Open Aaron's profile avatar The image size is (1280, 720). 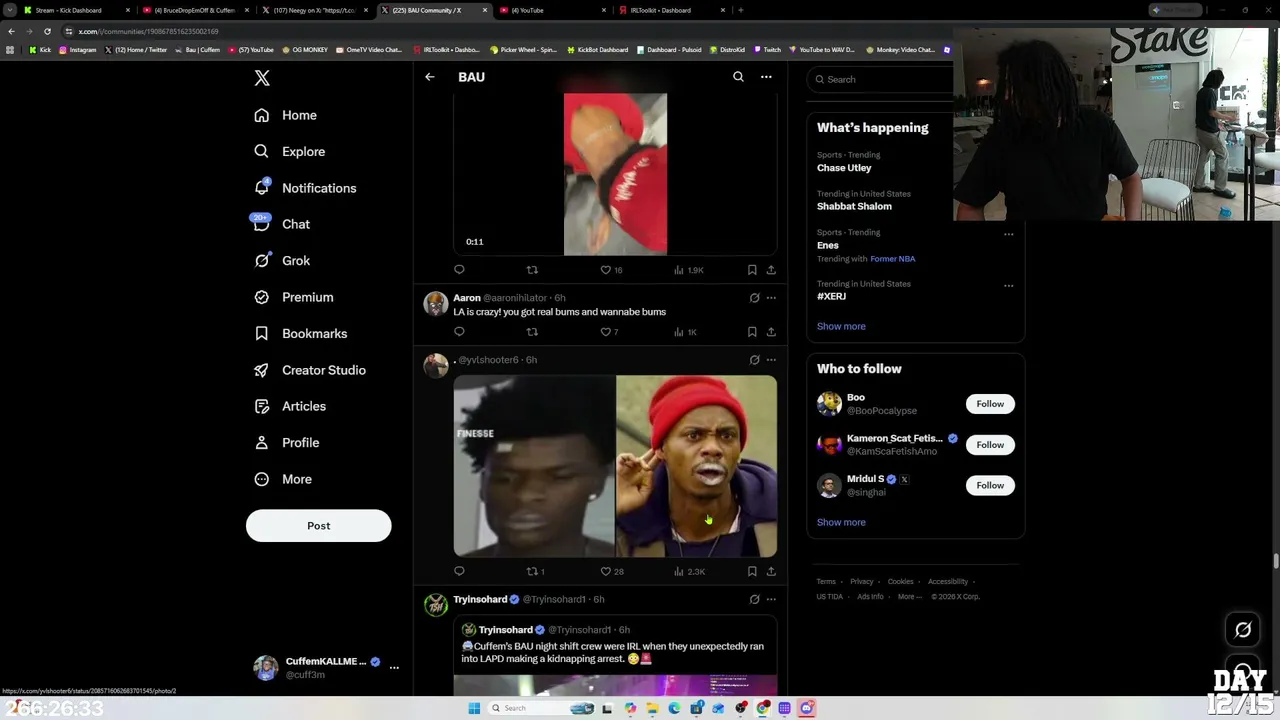point(436,304)
